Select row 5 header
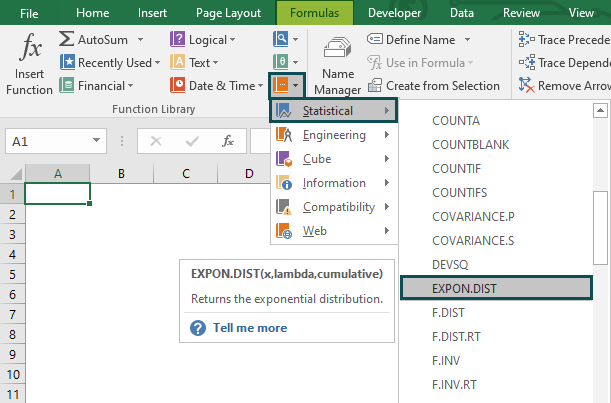 12,274
